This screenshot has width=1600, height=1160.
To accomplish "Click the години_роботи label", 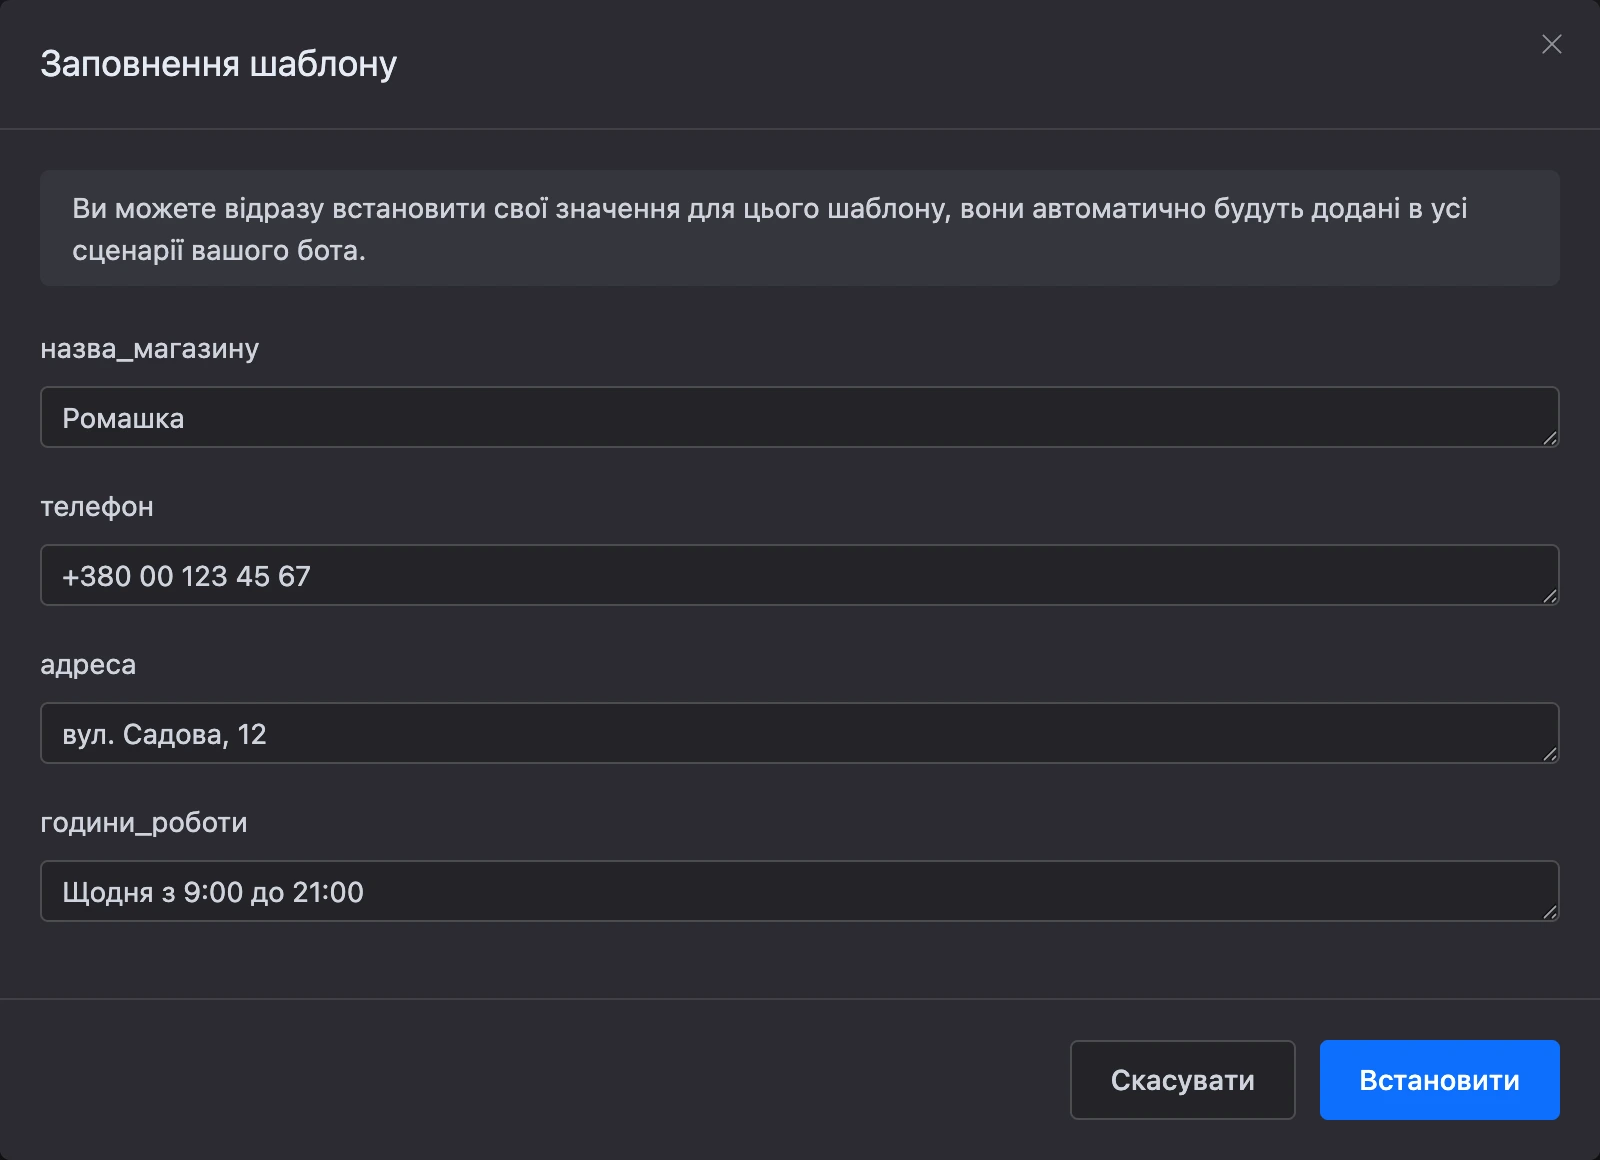I will click(x=144, y=823).
